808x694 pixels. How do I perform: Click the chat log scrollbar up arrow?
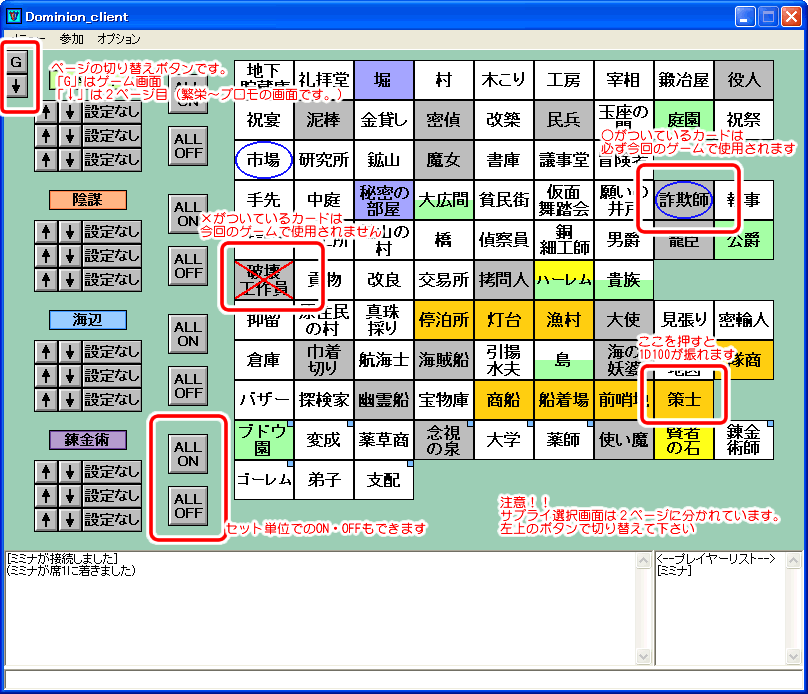click(644, 560)
